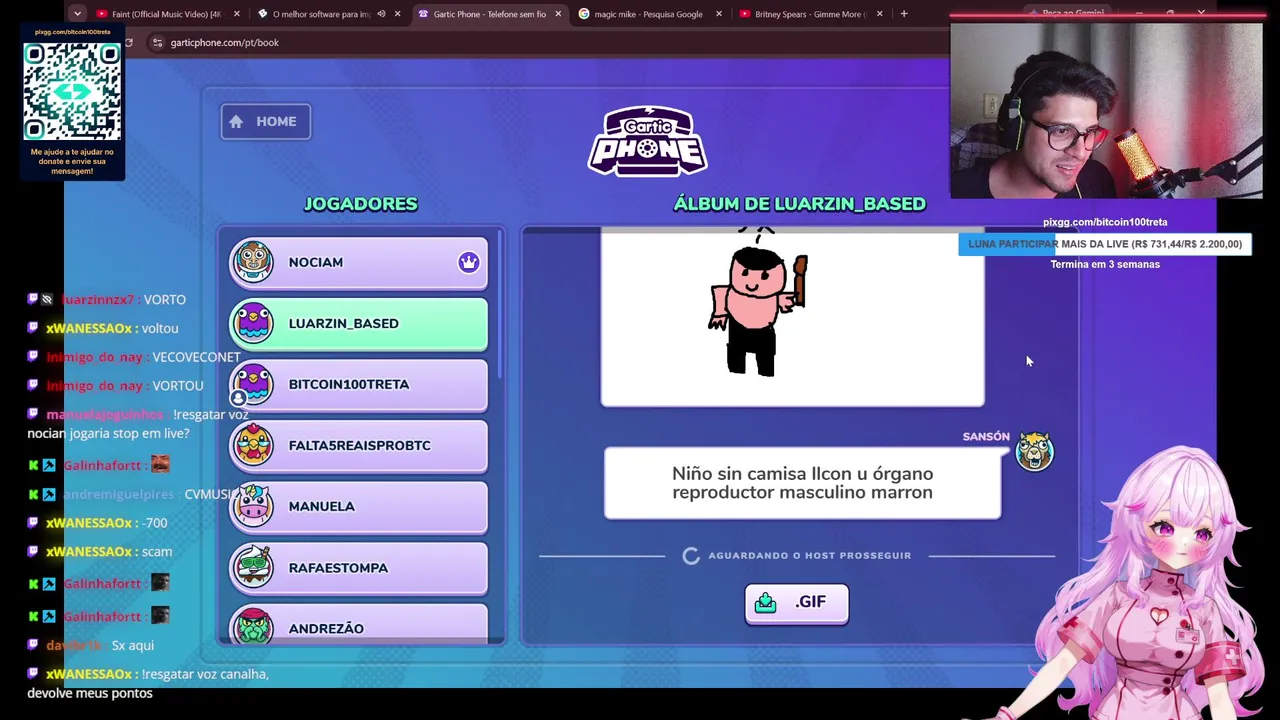Open a new browser tab with the plus icon
1280x720 pixels.
pos(904,14)
